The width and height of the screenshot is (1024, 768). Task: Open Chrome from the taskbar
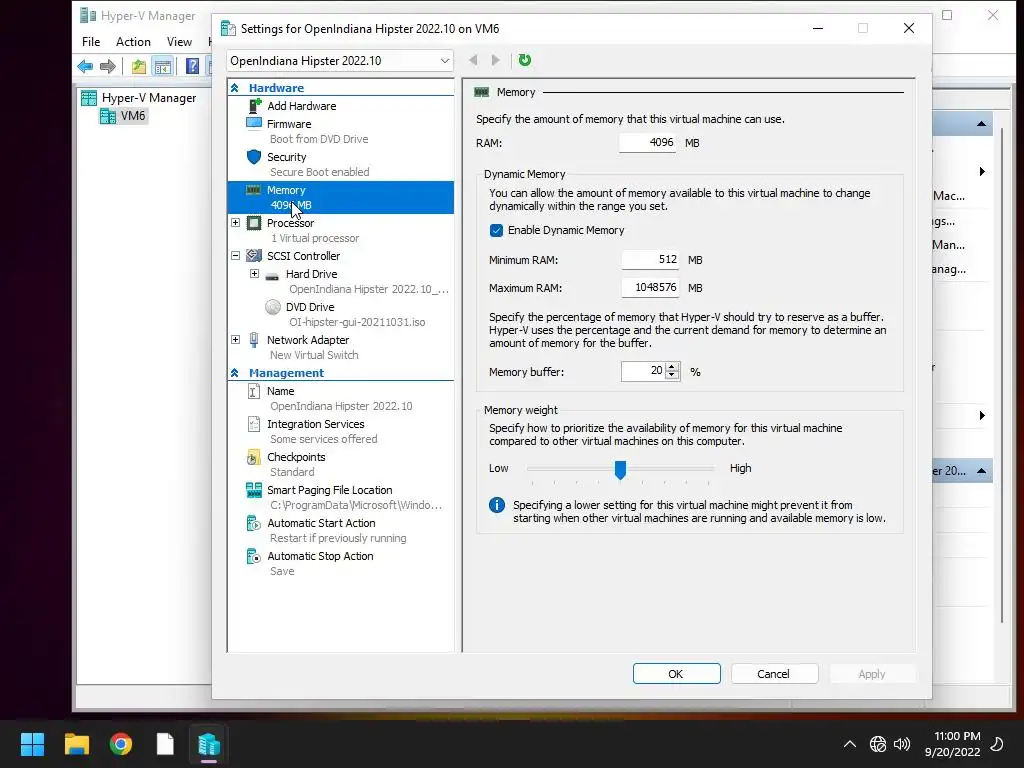tap(121, 744)
